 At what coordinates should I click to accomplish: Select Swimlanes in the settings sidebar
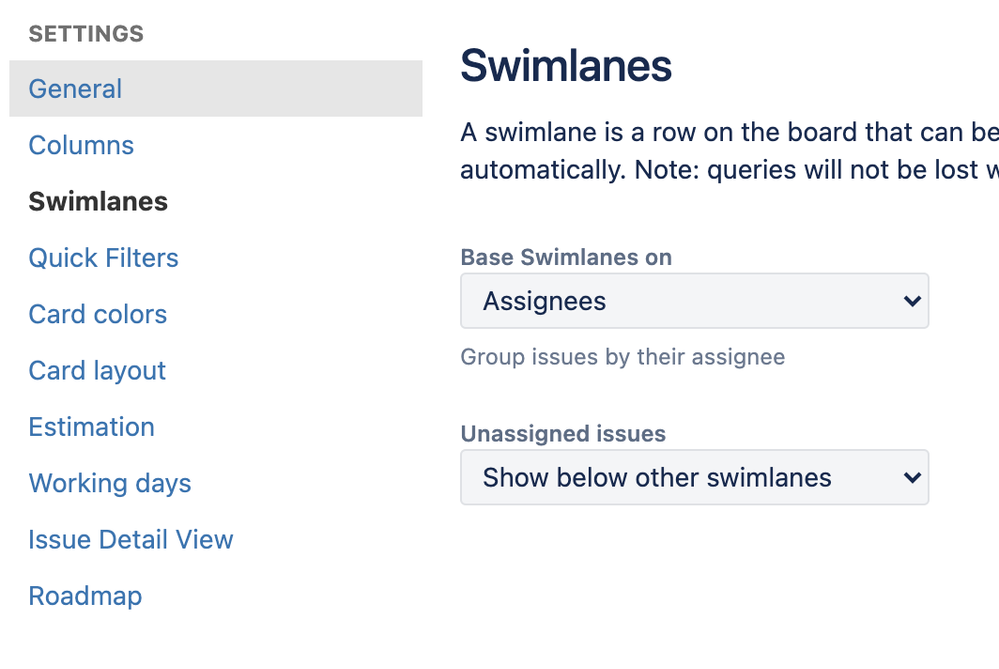click(98, 201)
